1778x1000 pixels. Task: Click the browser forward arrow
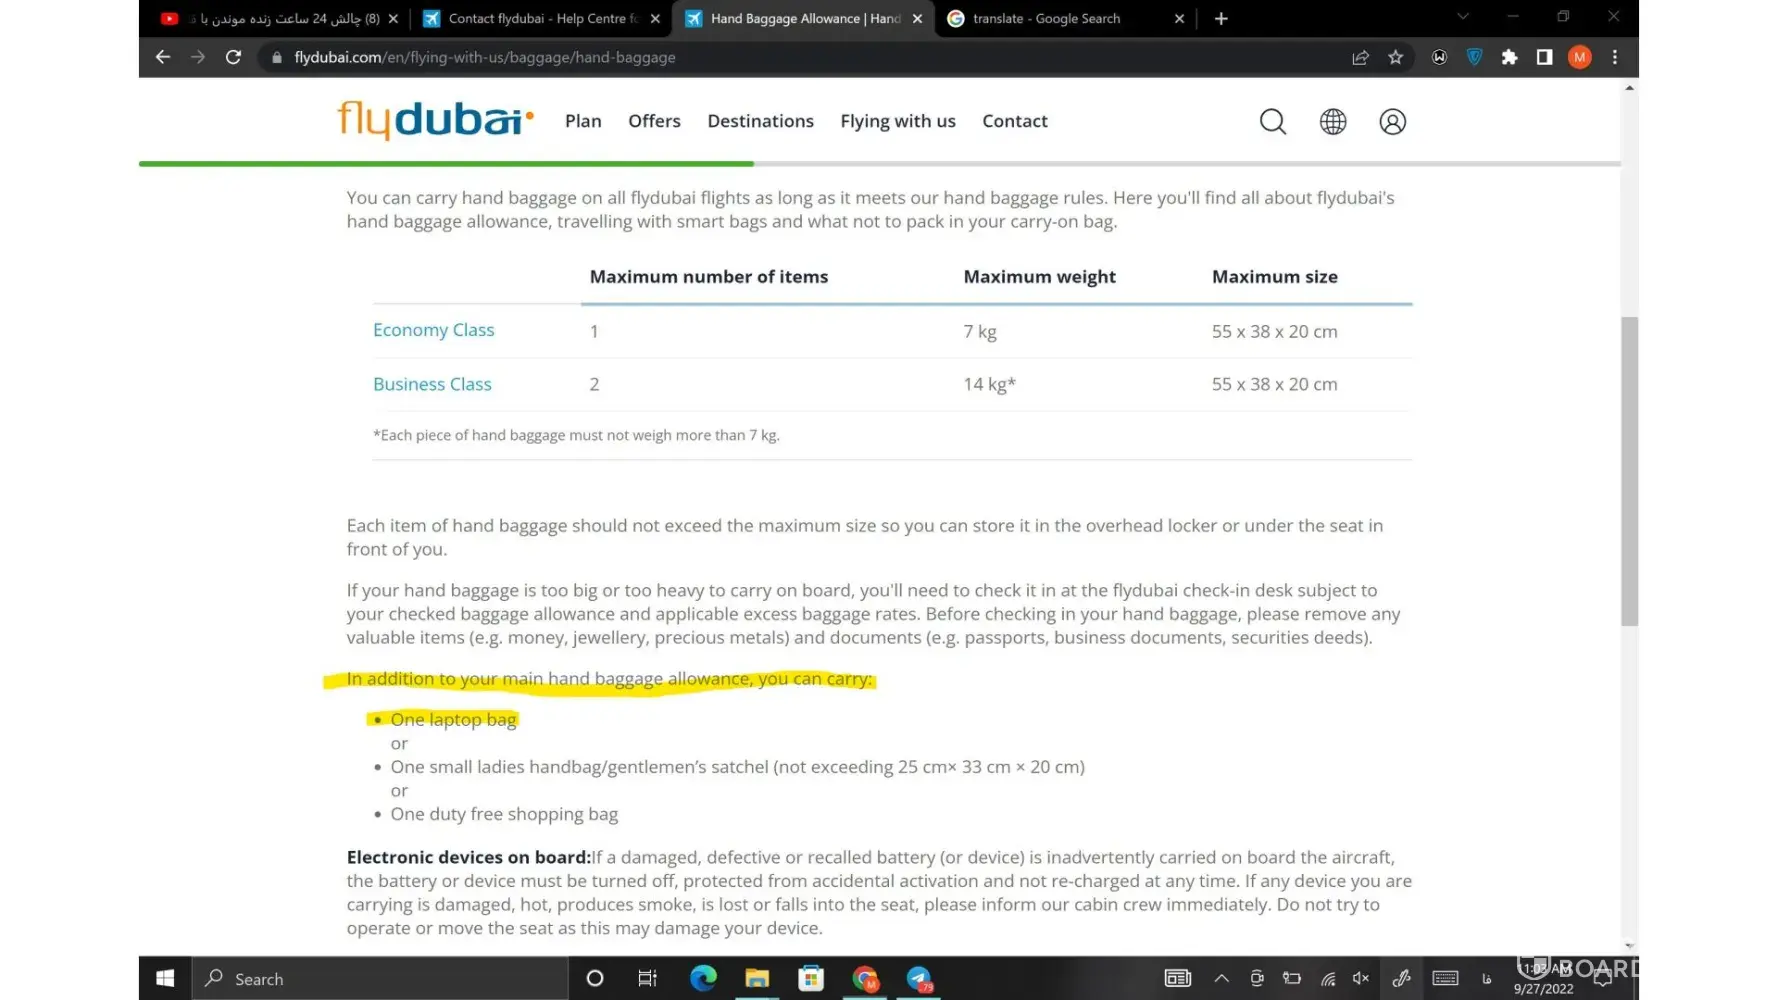pos(198,57)
